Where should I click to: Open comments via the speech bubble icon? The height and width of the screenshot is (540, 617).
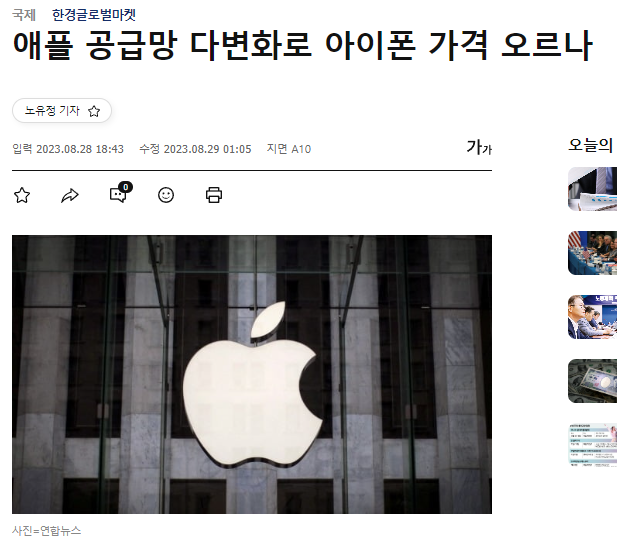pos(120,193)
